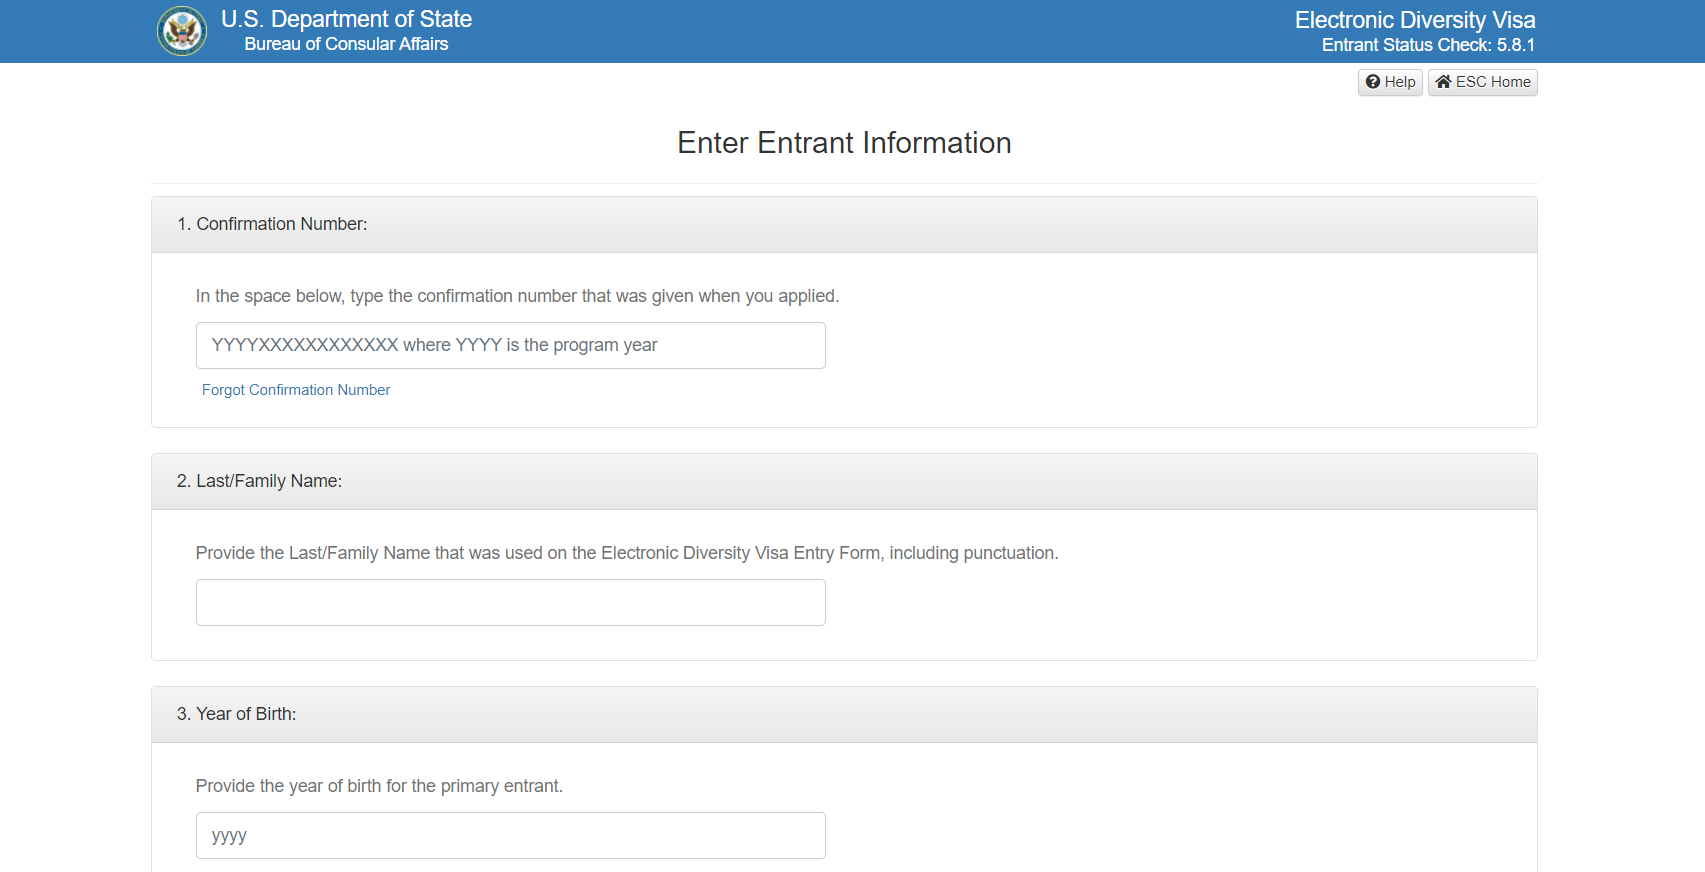Click the 'U.S. Department of State' banner title
The image size is (1705, 872).
coord(346,19)
